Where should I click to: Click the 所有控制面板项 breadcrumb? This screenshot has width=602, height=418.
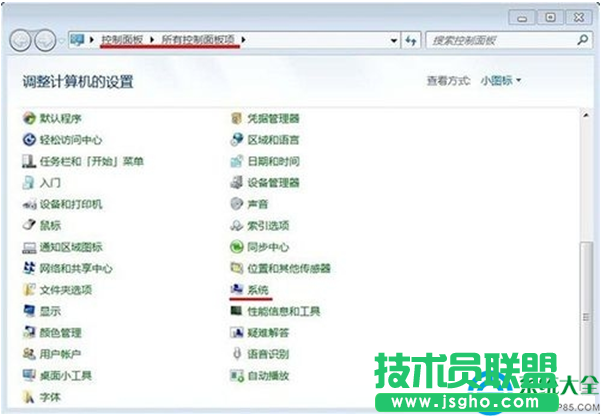(198, 40)
